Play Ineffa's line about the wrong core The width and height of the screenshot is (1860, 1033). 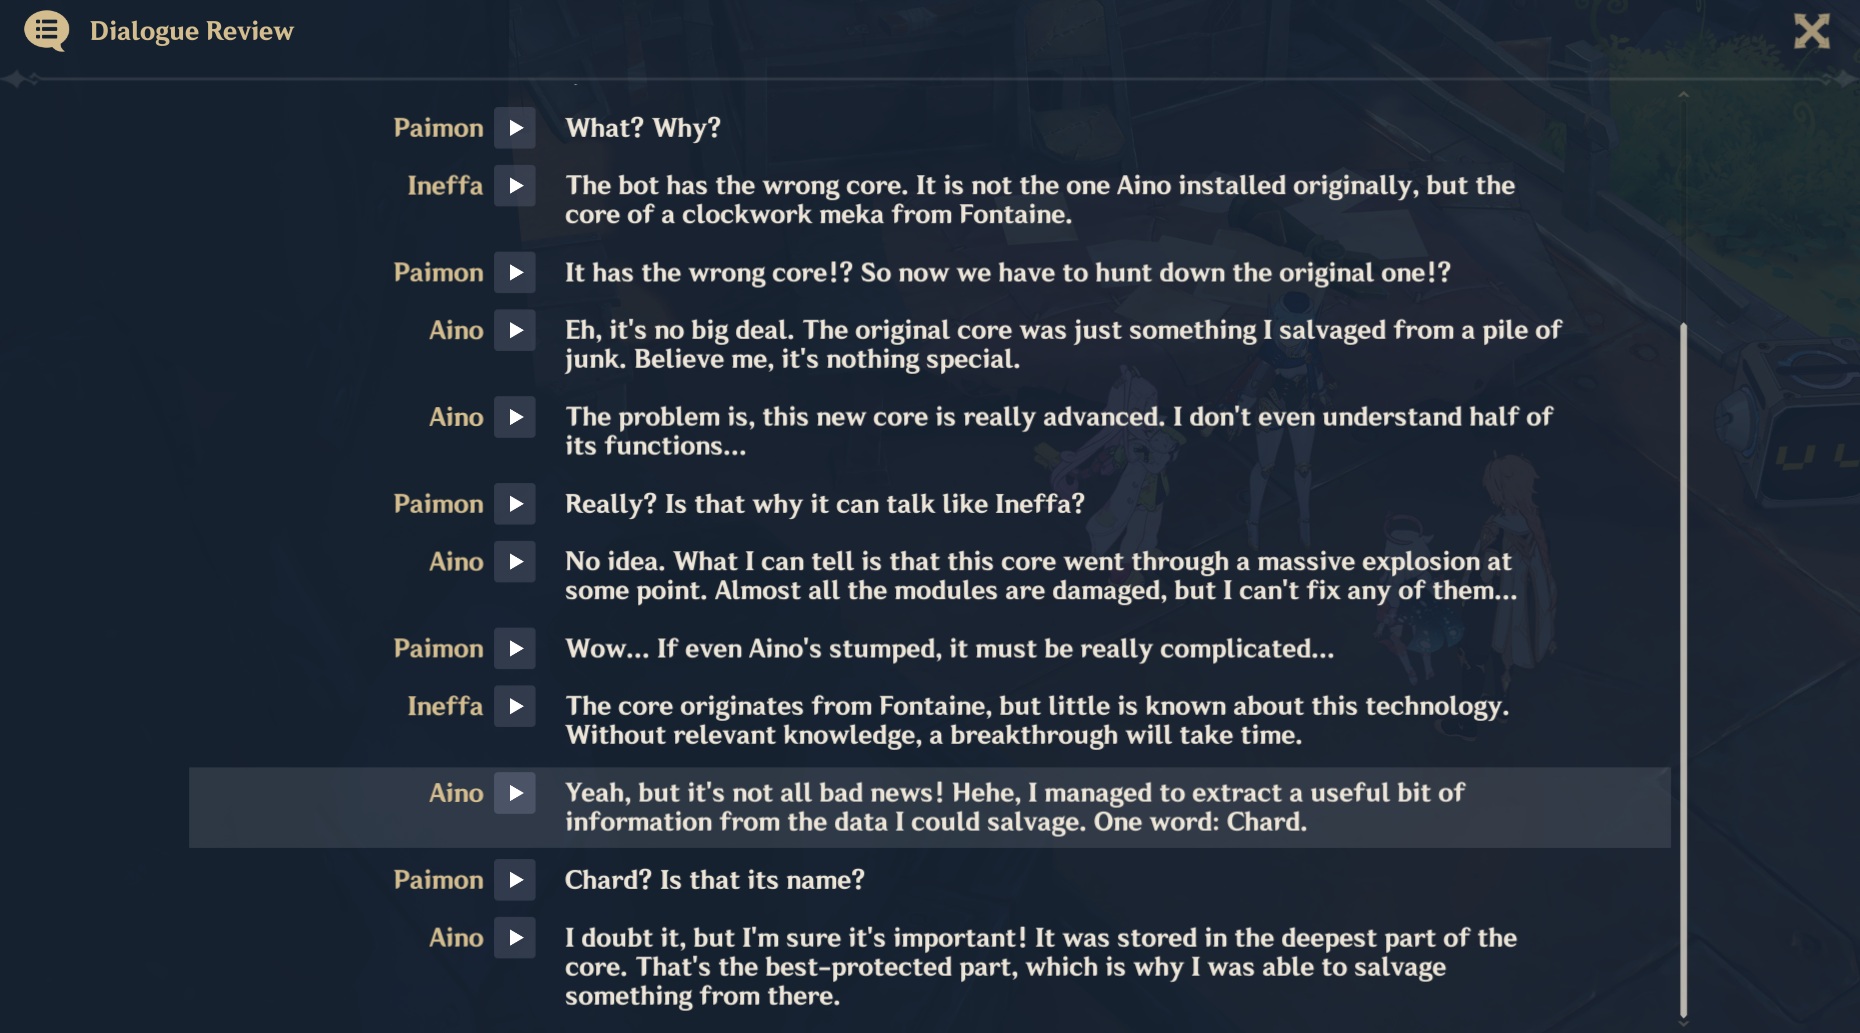click(515, 186)
